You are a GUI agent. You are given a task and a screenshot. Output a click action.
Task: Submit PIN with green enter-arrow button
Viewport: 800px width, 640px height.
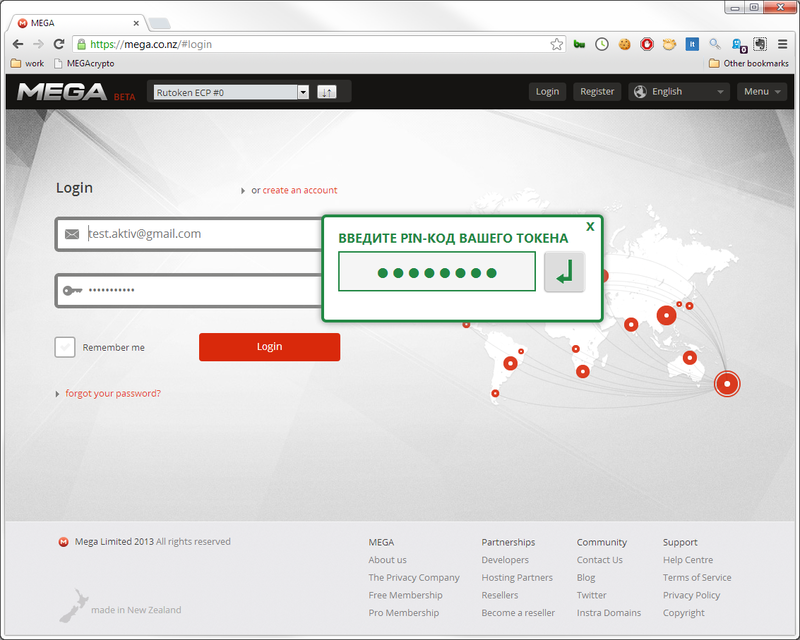pyautogui.click(x=564, y=272)
